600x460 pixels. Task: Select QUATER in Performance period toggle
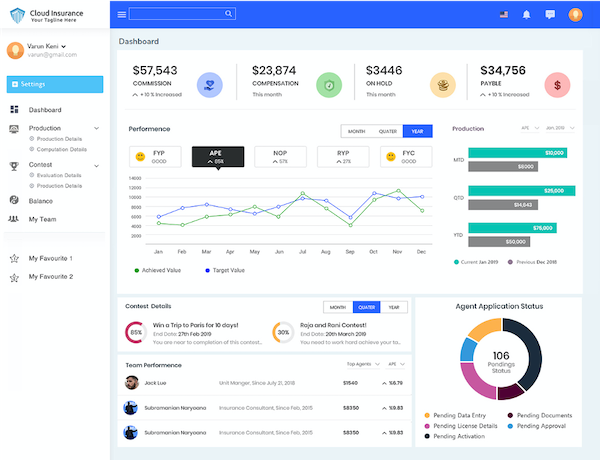coord(386,131)
